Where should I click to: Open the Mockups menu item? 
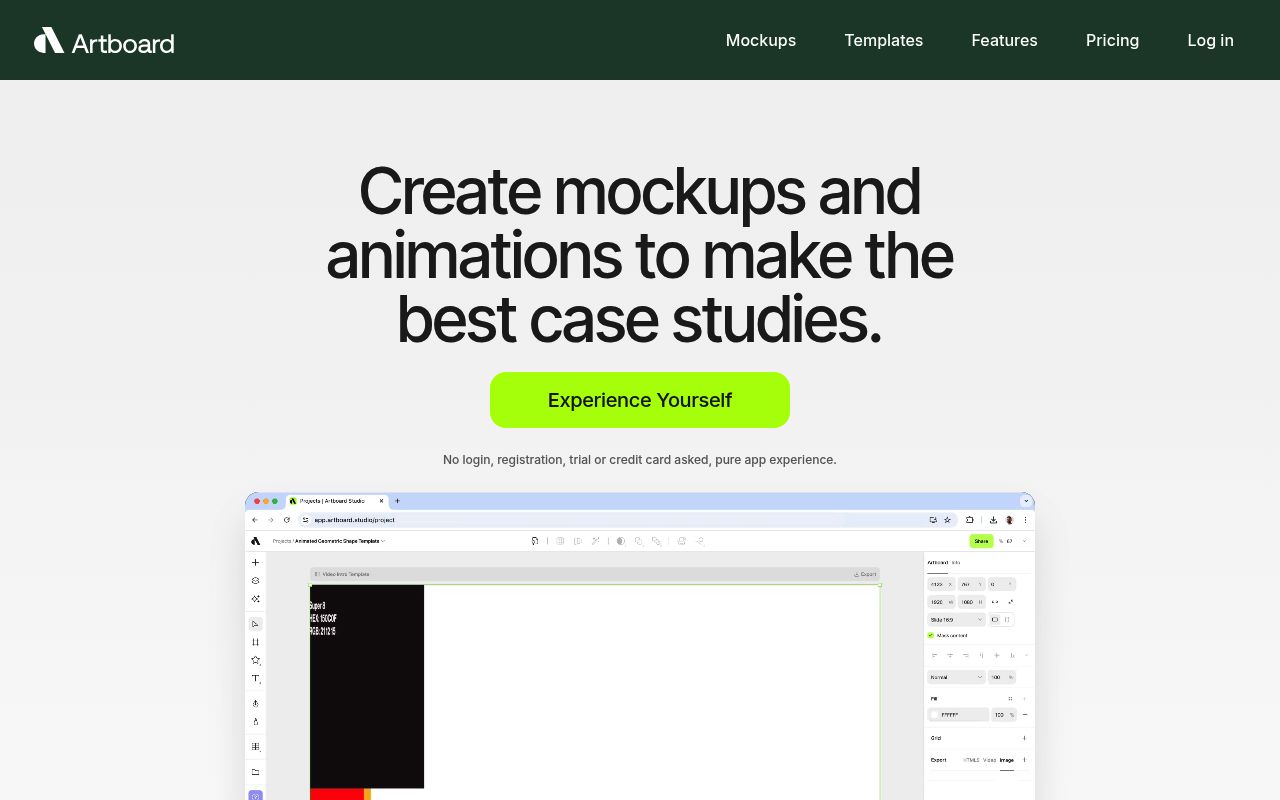(x=761, y=40)
